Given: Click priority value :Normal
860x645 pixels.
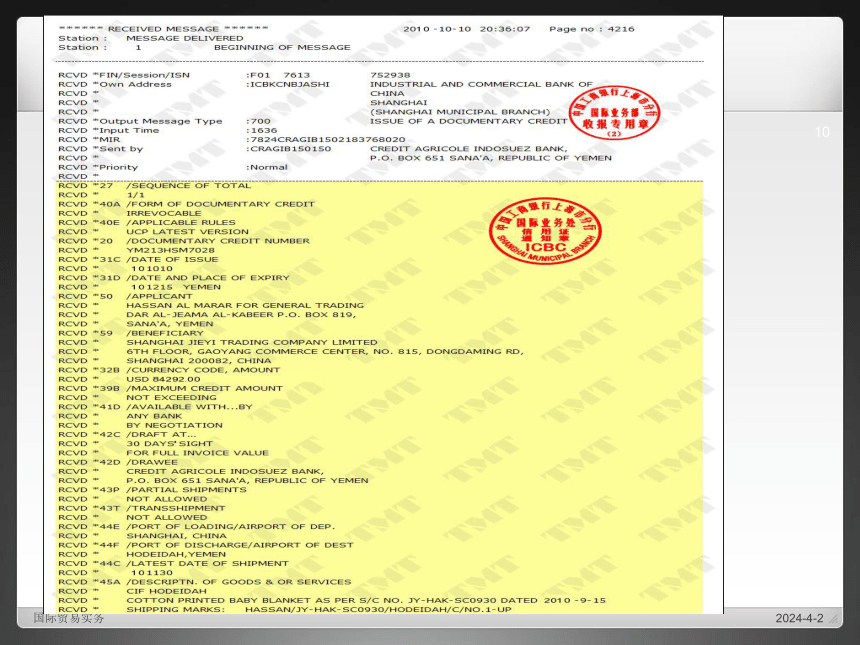Looking at the screenshot, I should coord(267,167).
